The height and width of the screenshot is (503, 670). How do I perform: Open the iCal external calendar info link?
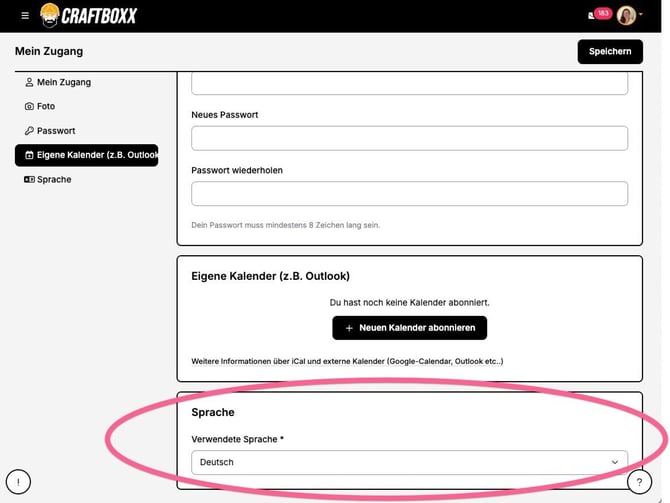tap(347, 361)
